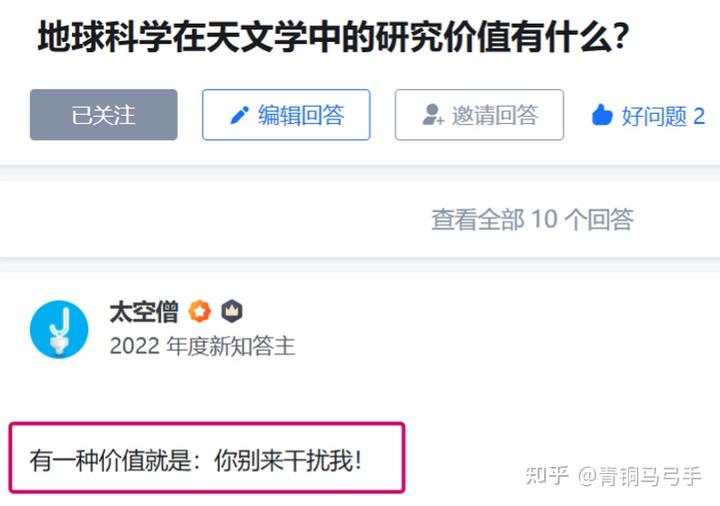Click the highlighted pink-bordered answer box
Viewport: 720px width, 506px height.
coord(207,458)
